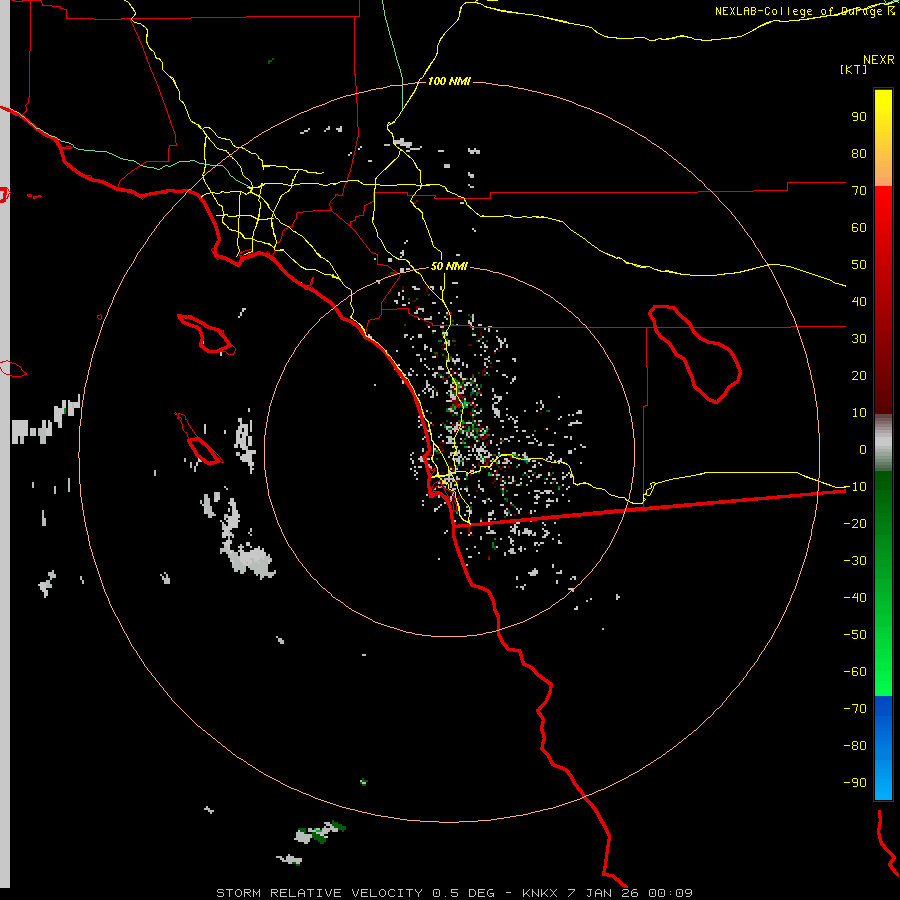Image resolution: width=900 pixels, height=900 pixels.
Task: Click the positive "80" scale value
Action: pyautogui.click(x=859, y=153)
